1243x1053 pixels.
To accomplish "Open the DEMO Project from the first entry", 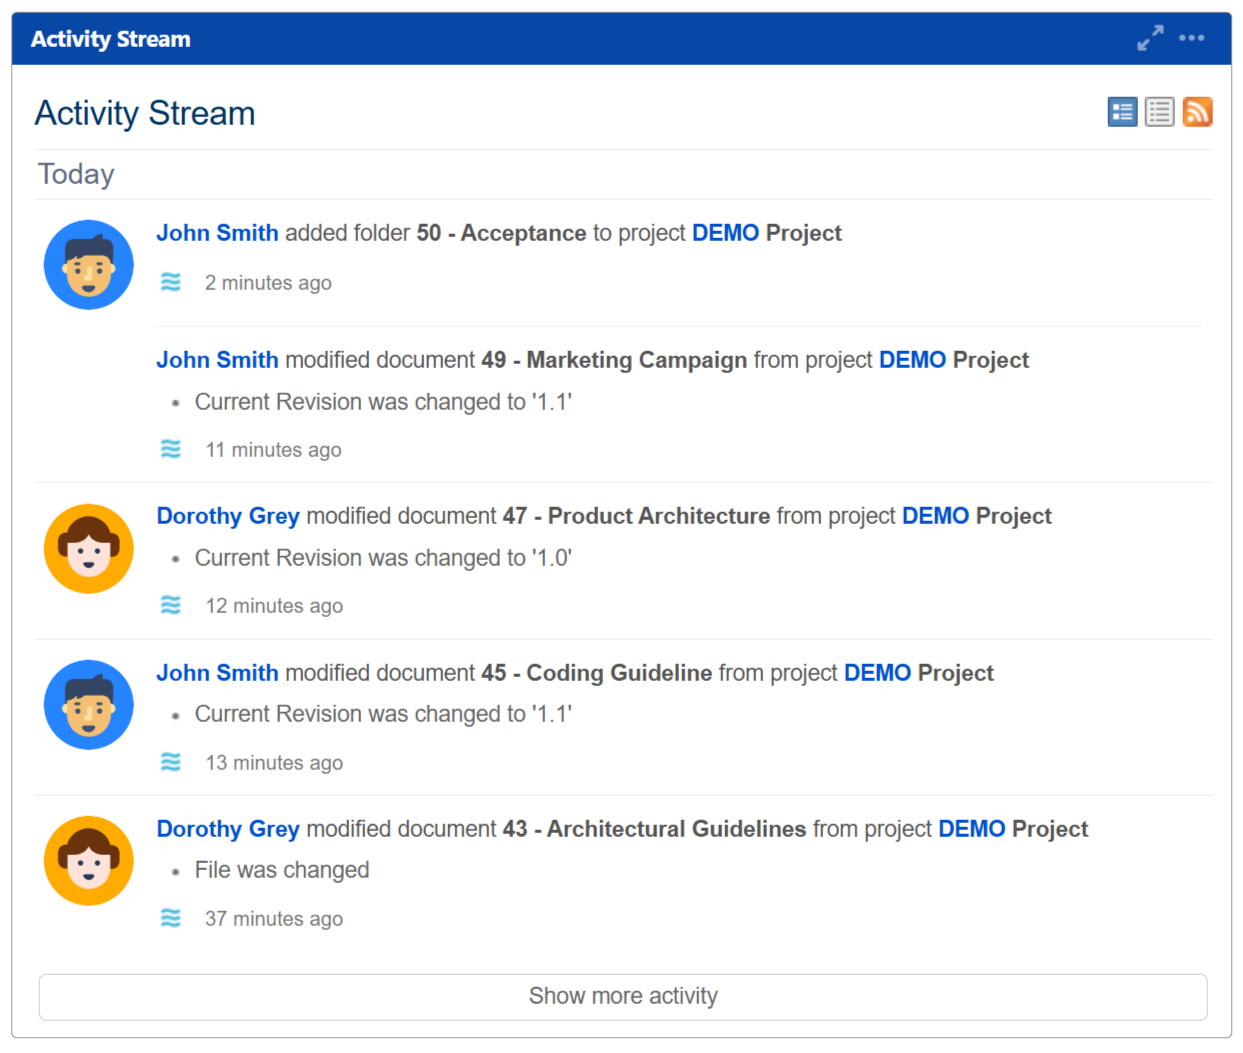I will click(727, 232).
